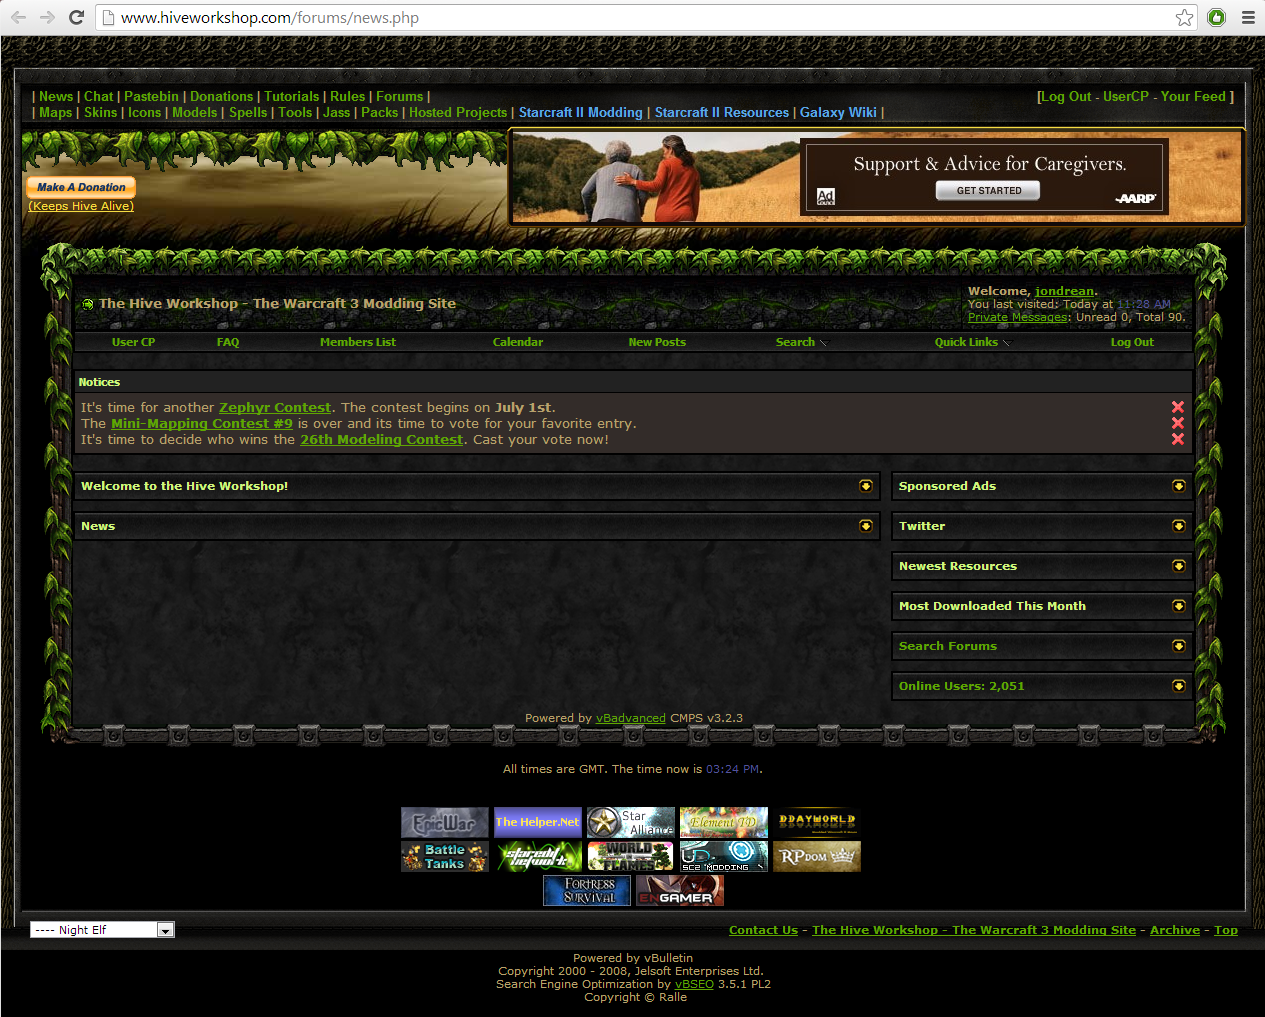
Task: Reload the page in the browser
Action: [x=76, y=17]
